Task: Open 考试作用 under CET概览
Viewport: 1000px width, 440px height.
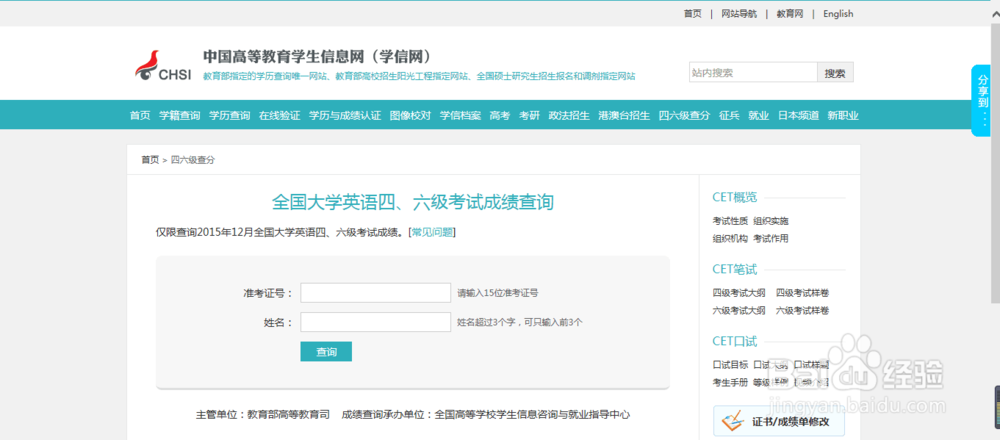Action: (x=770, y=238)
